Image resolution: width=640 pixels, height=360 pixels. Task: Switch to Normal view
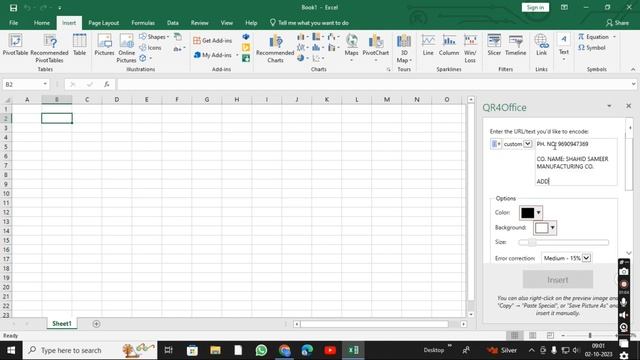coord(514,335)
